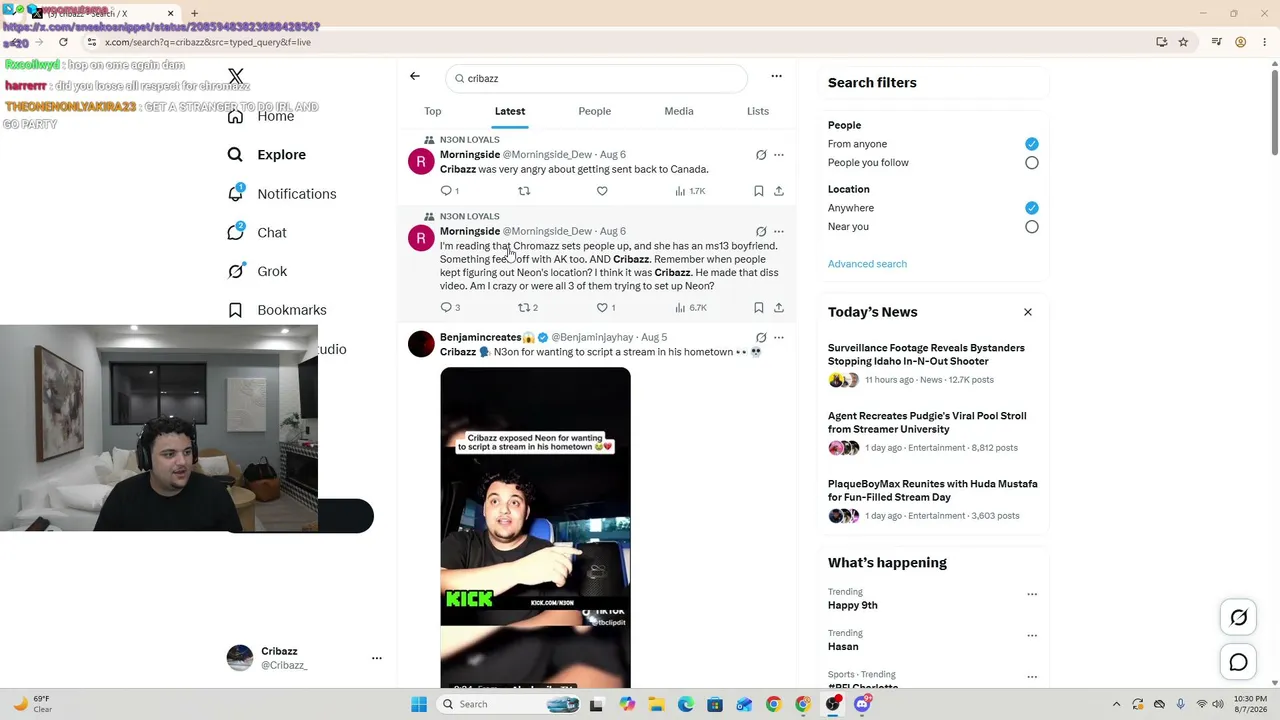Image resolution: width=1280 pixels, height=720 pixels.
Task: Open a new browser tab
Action: [194, 14]
